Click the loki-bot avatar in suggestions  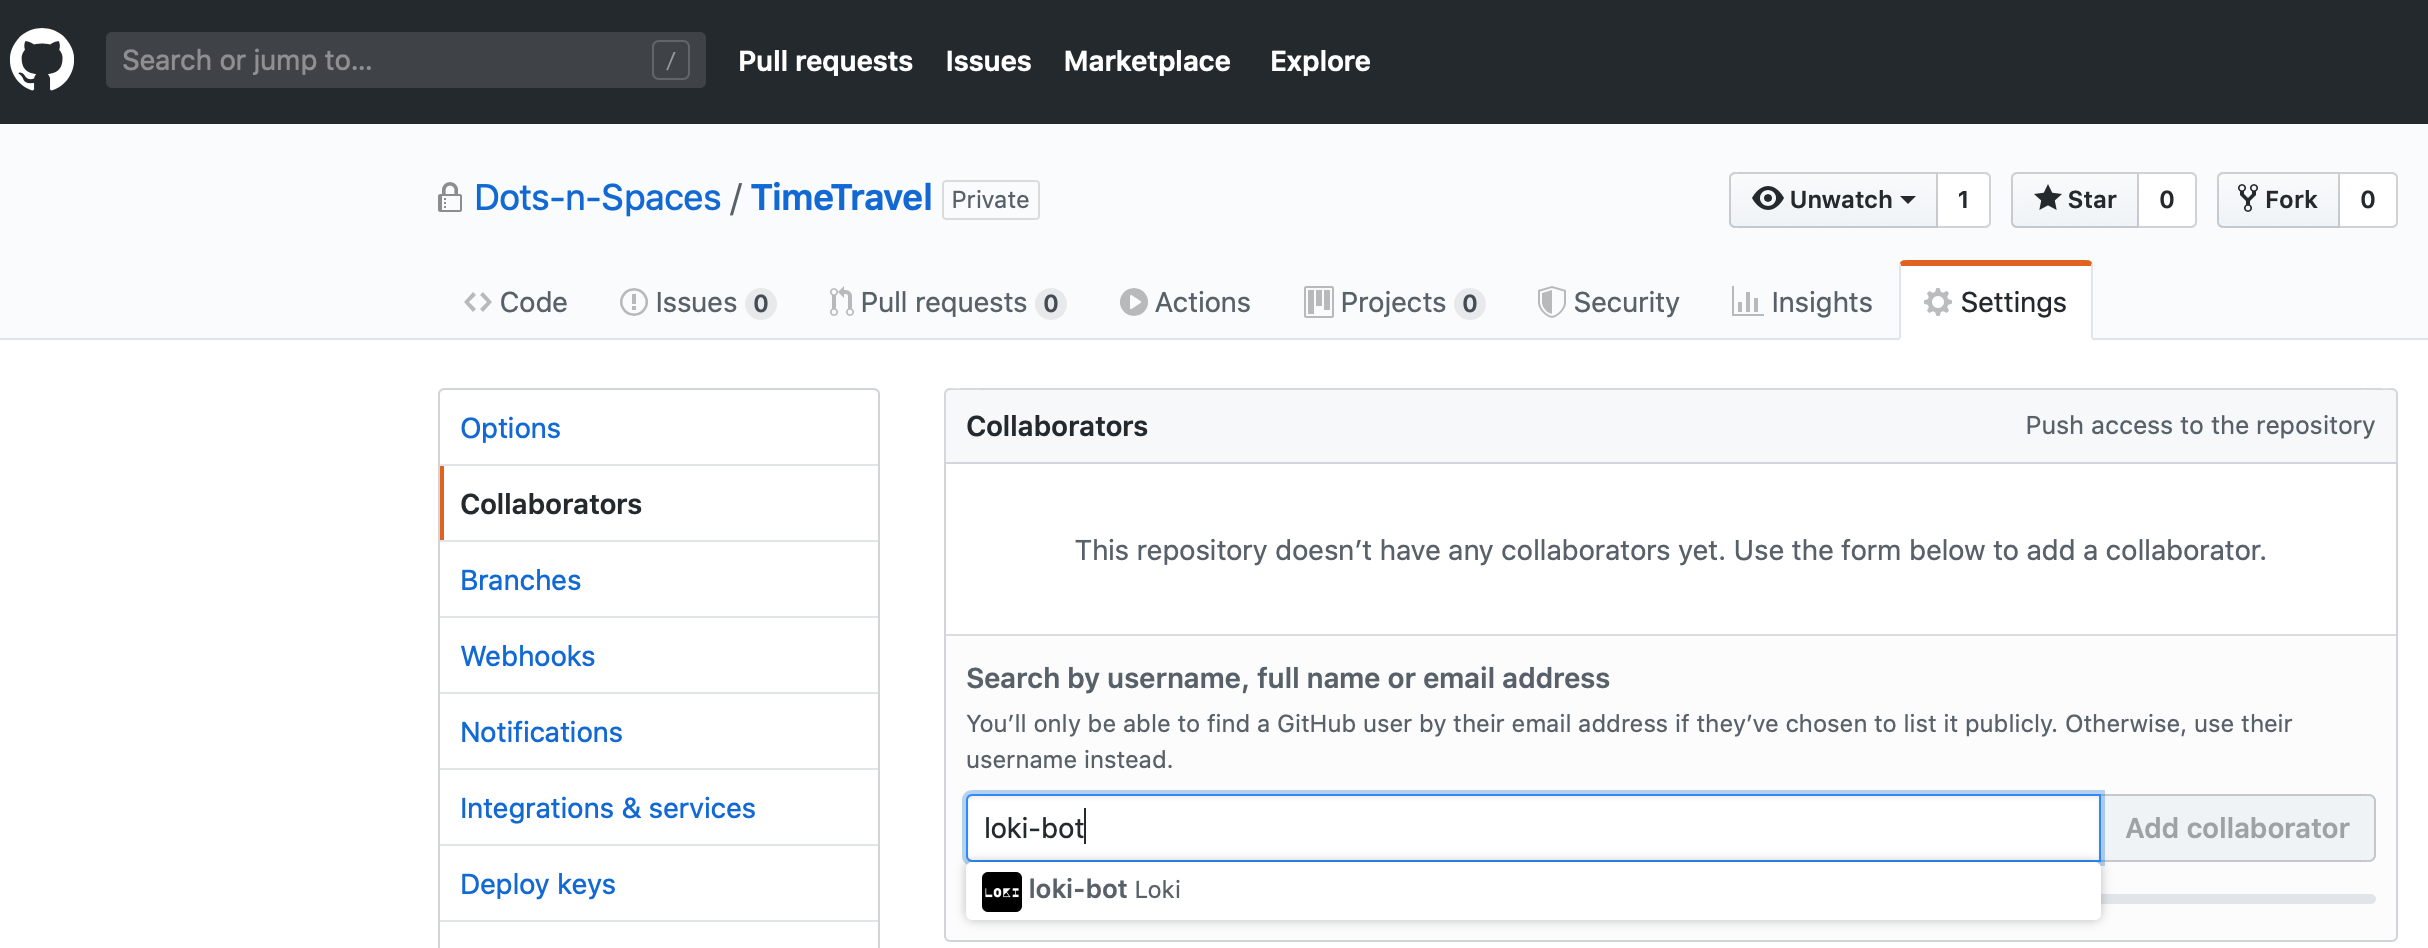pos(1001,891)
